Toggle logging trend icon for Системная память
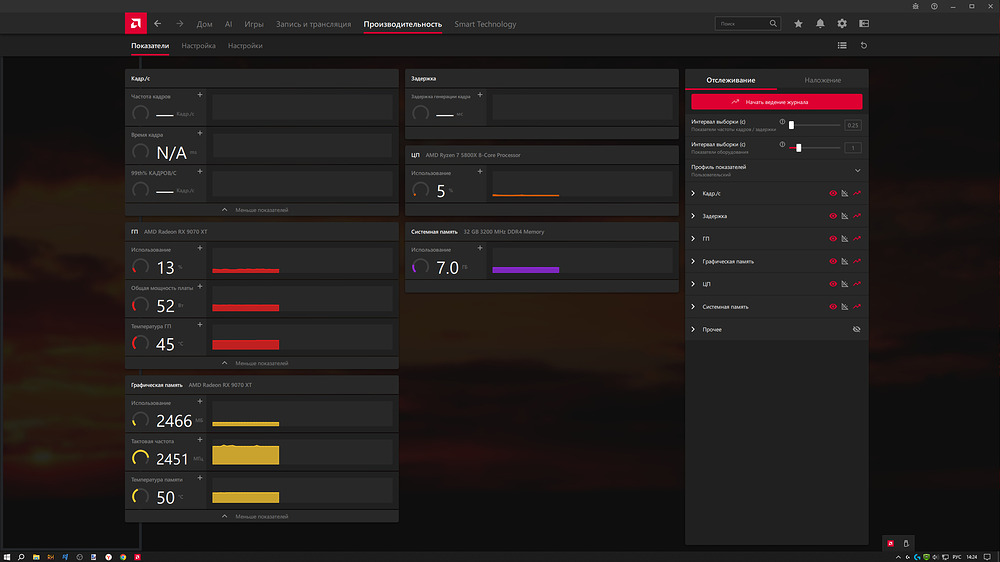 click(857, 307)
